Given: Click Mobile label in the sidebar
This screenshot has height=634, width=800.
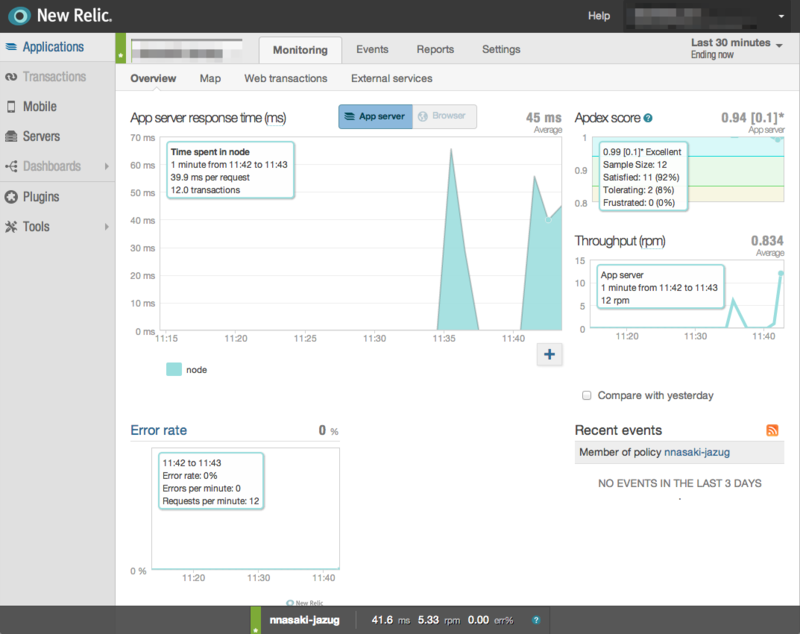Looking at the screenshot, I should click(39, 107).
